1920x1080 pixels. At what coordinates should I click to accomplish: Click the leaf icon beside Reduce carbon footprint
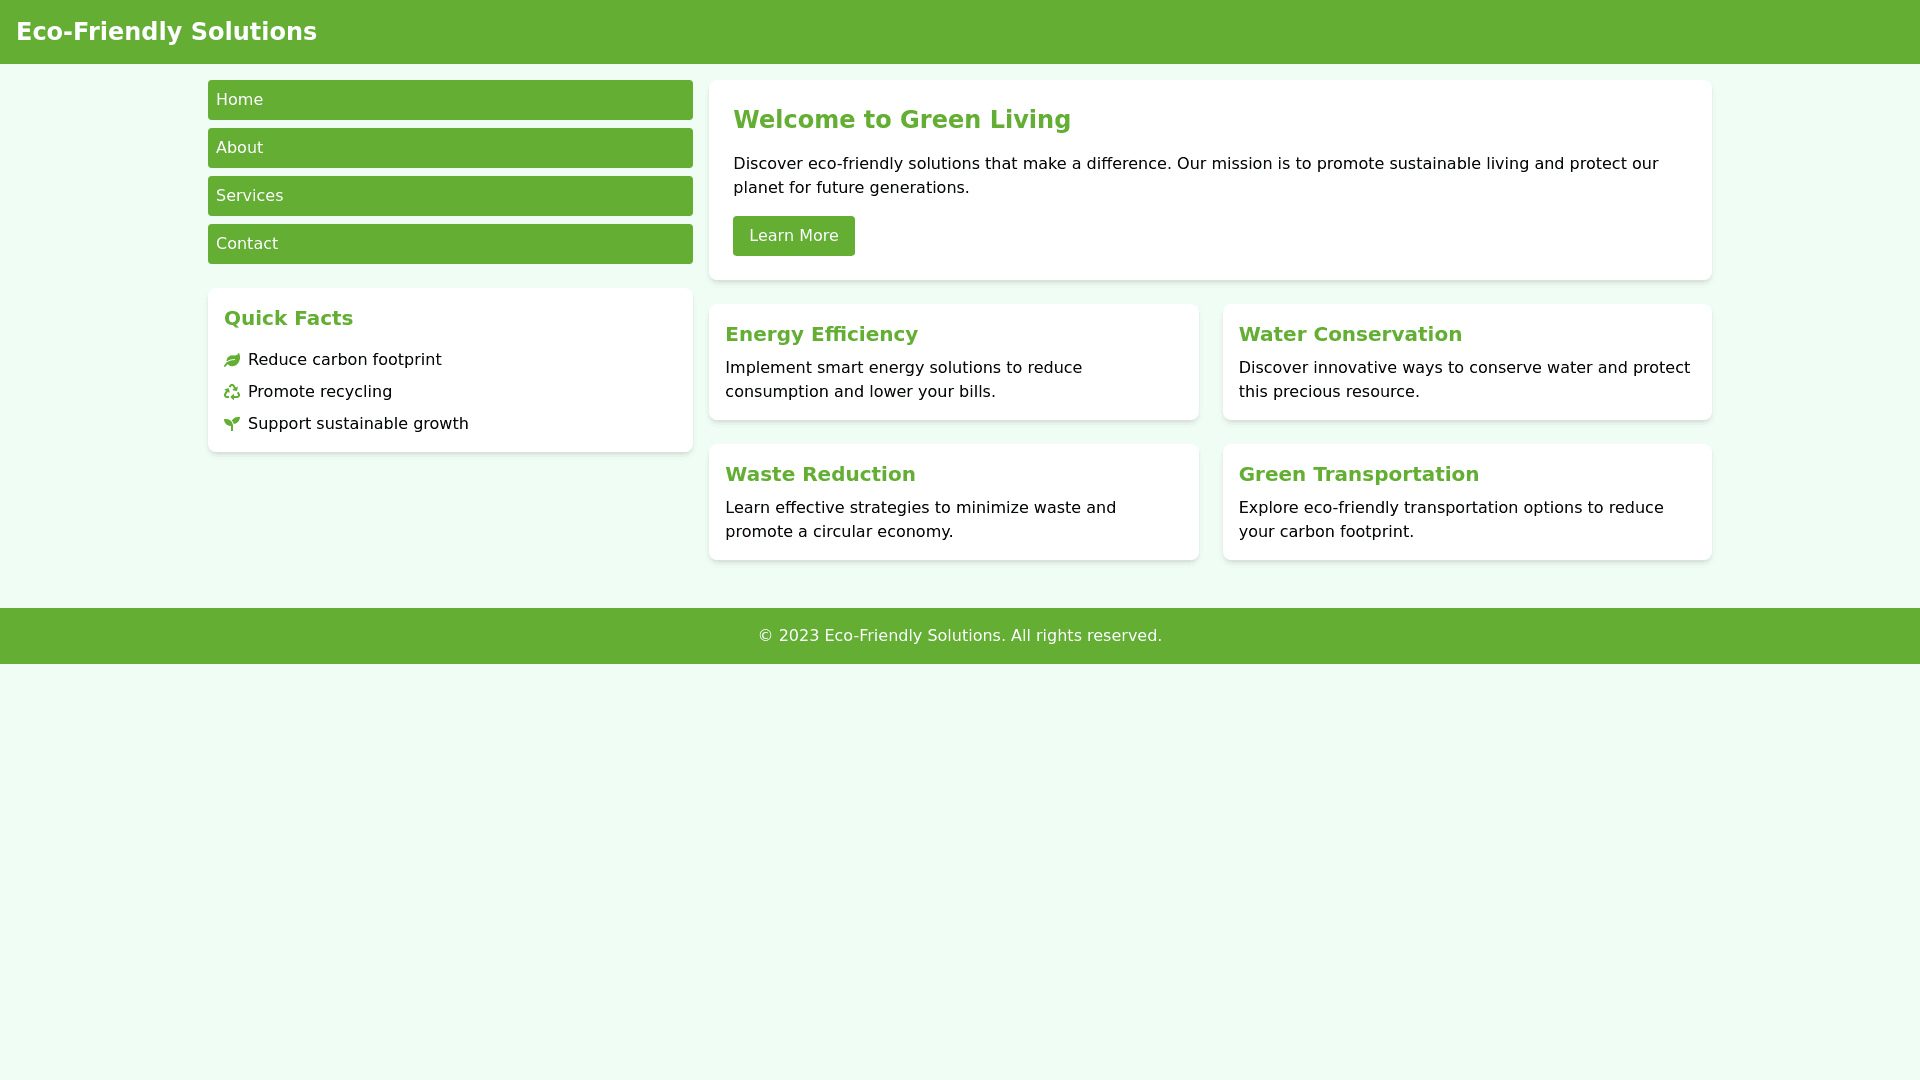[x=232, y=360]
